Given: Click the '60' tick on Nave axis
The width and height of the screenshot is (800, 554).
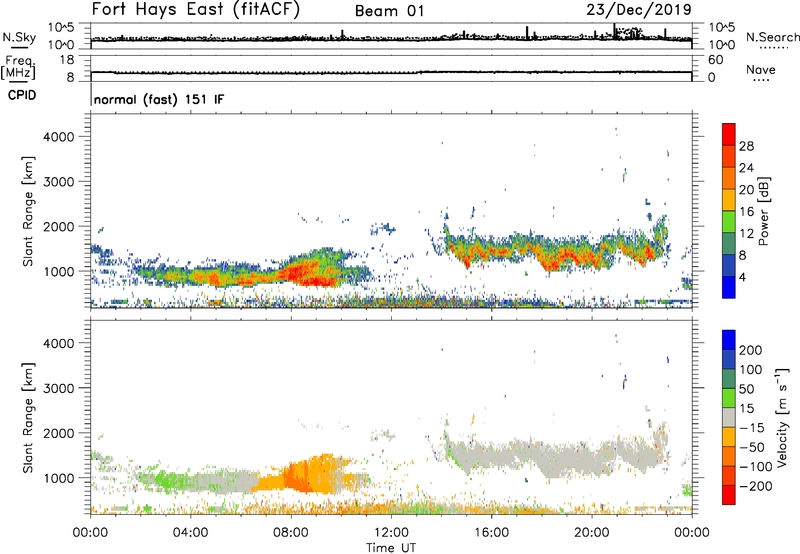Looking at the screenshot, I should 716,60.
